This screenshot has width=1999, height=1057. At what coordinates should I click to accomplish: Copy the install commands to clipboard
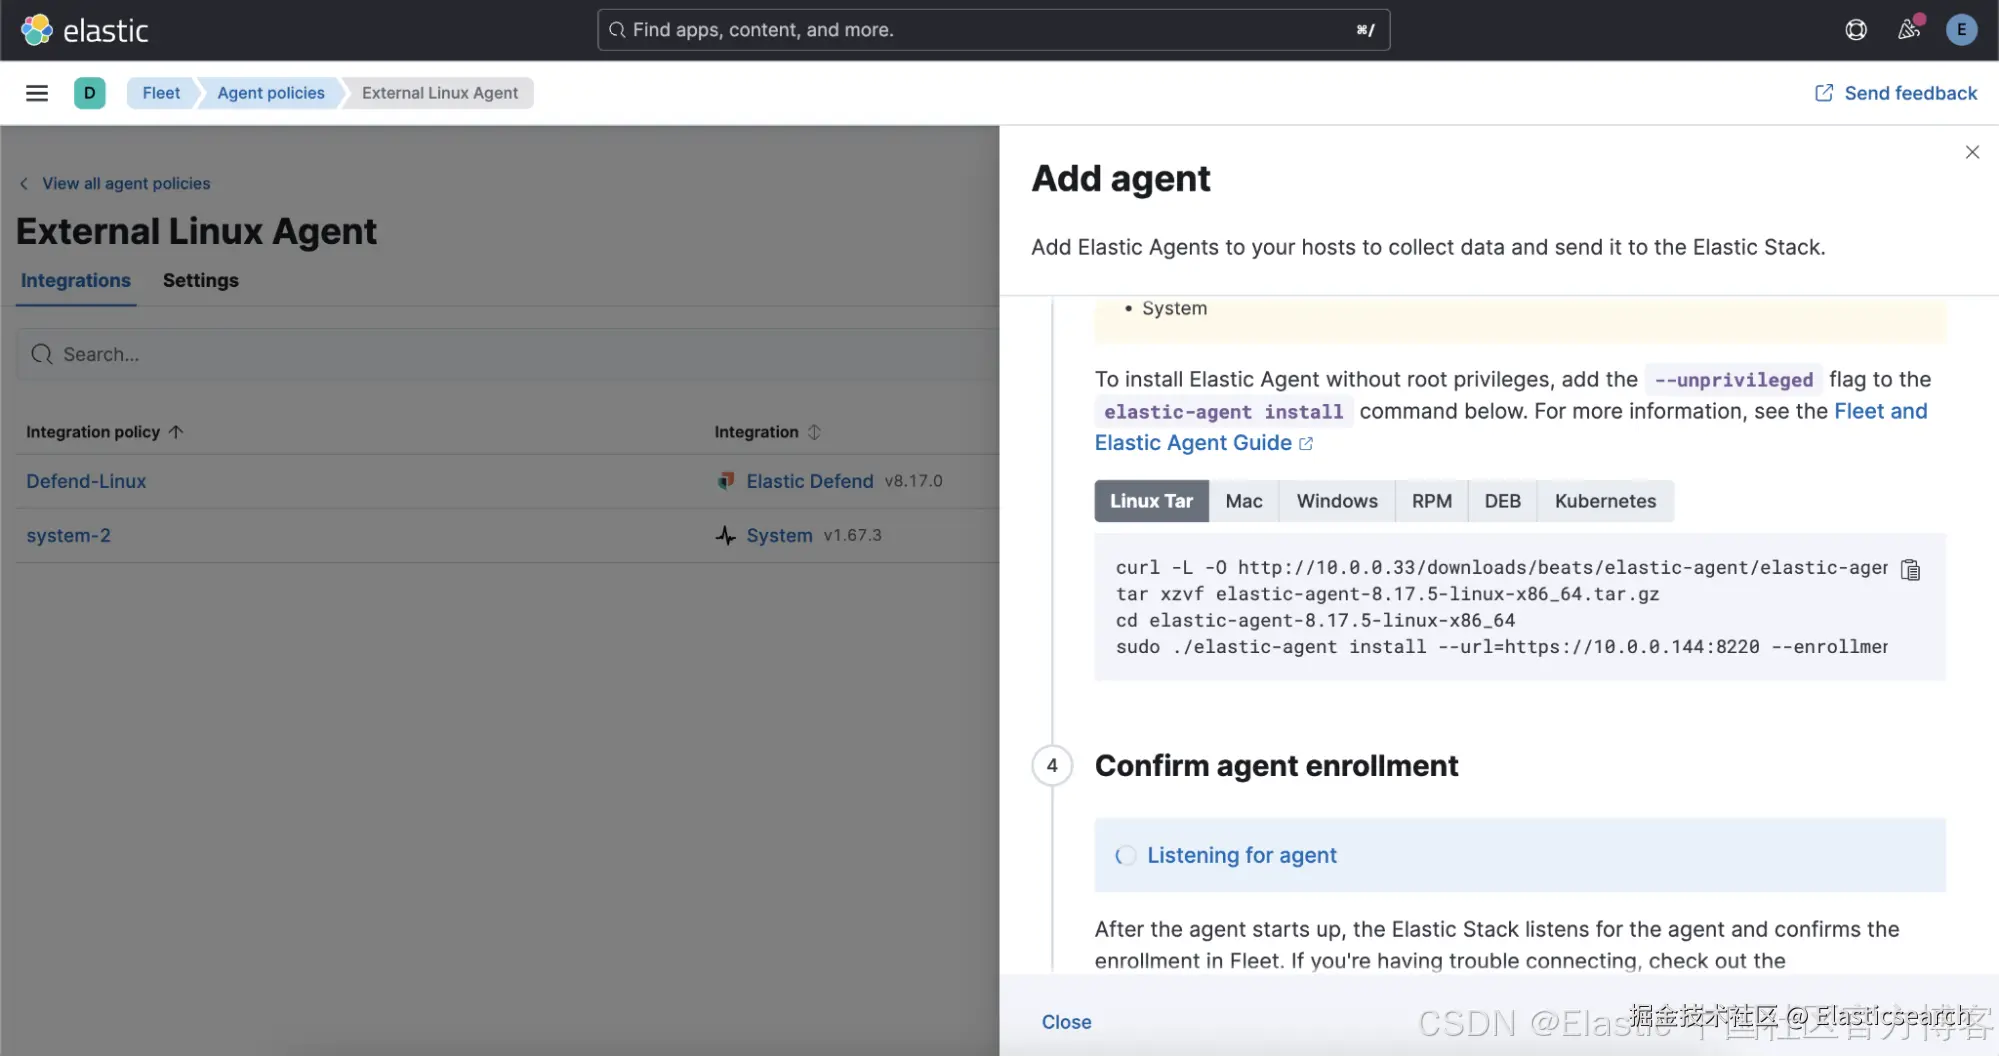click(1910, 570)
